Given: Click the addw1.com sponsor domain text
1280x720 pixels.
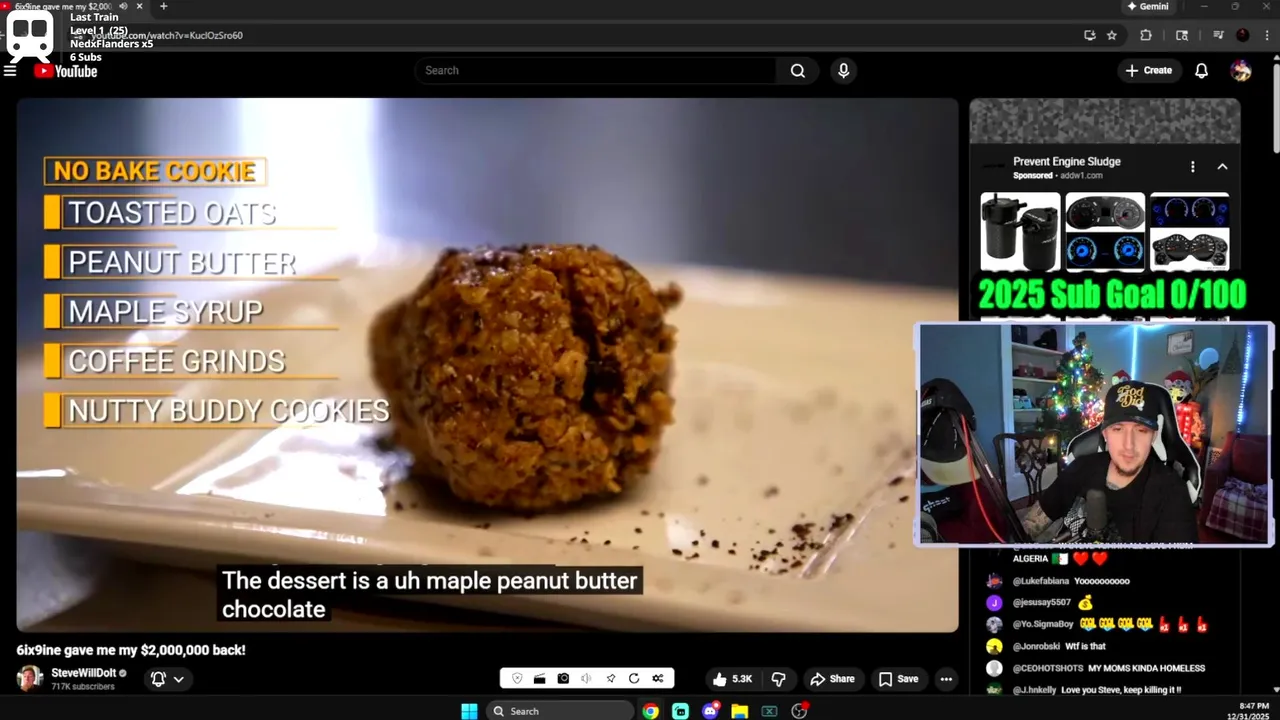Looking at the screenshot, I should pos(1079,176).
